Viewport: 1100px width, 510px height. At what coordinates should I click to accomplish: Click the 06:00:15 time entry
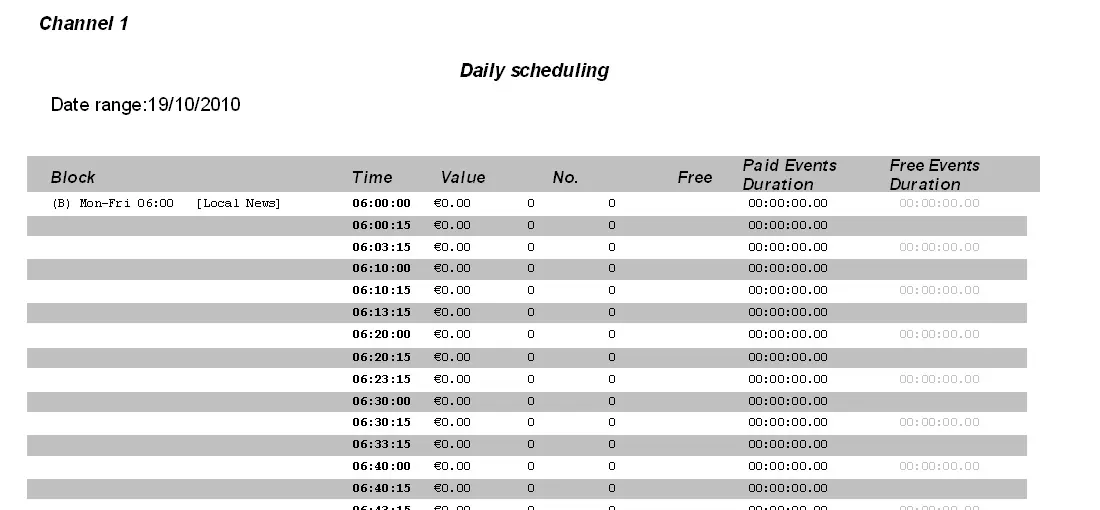[x=381, y=225]
